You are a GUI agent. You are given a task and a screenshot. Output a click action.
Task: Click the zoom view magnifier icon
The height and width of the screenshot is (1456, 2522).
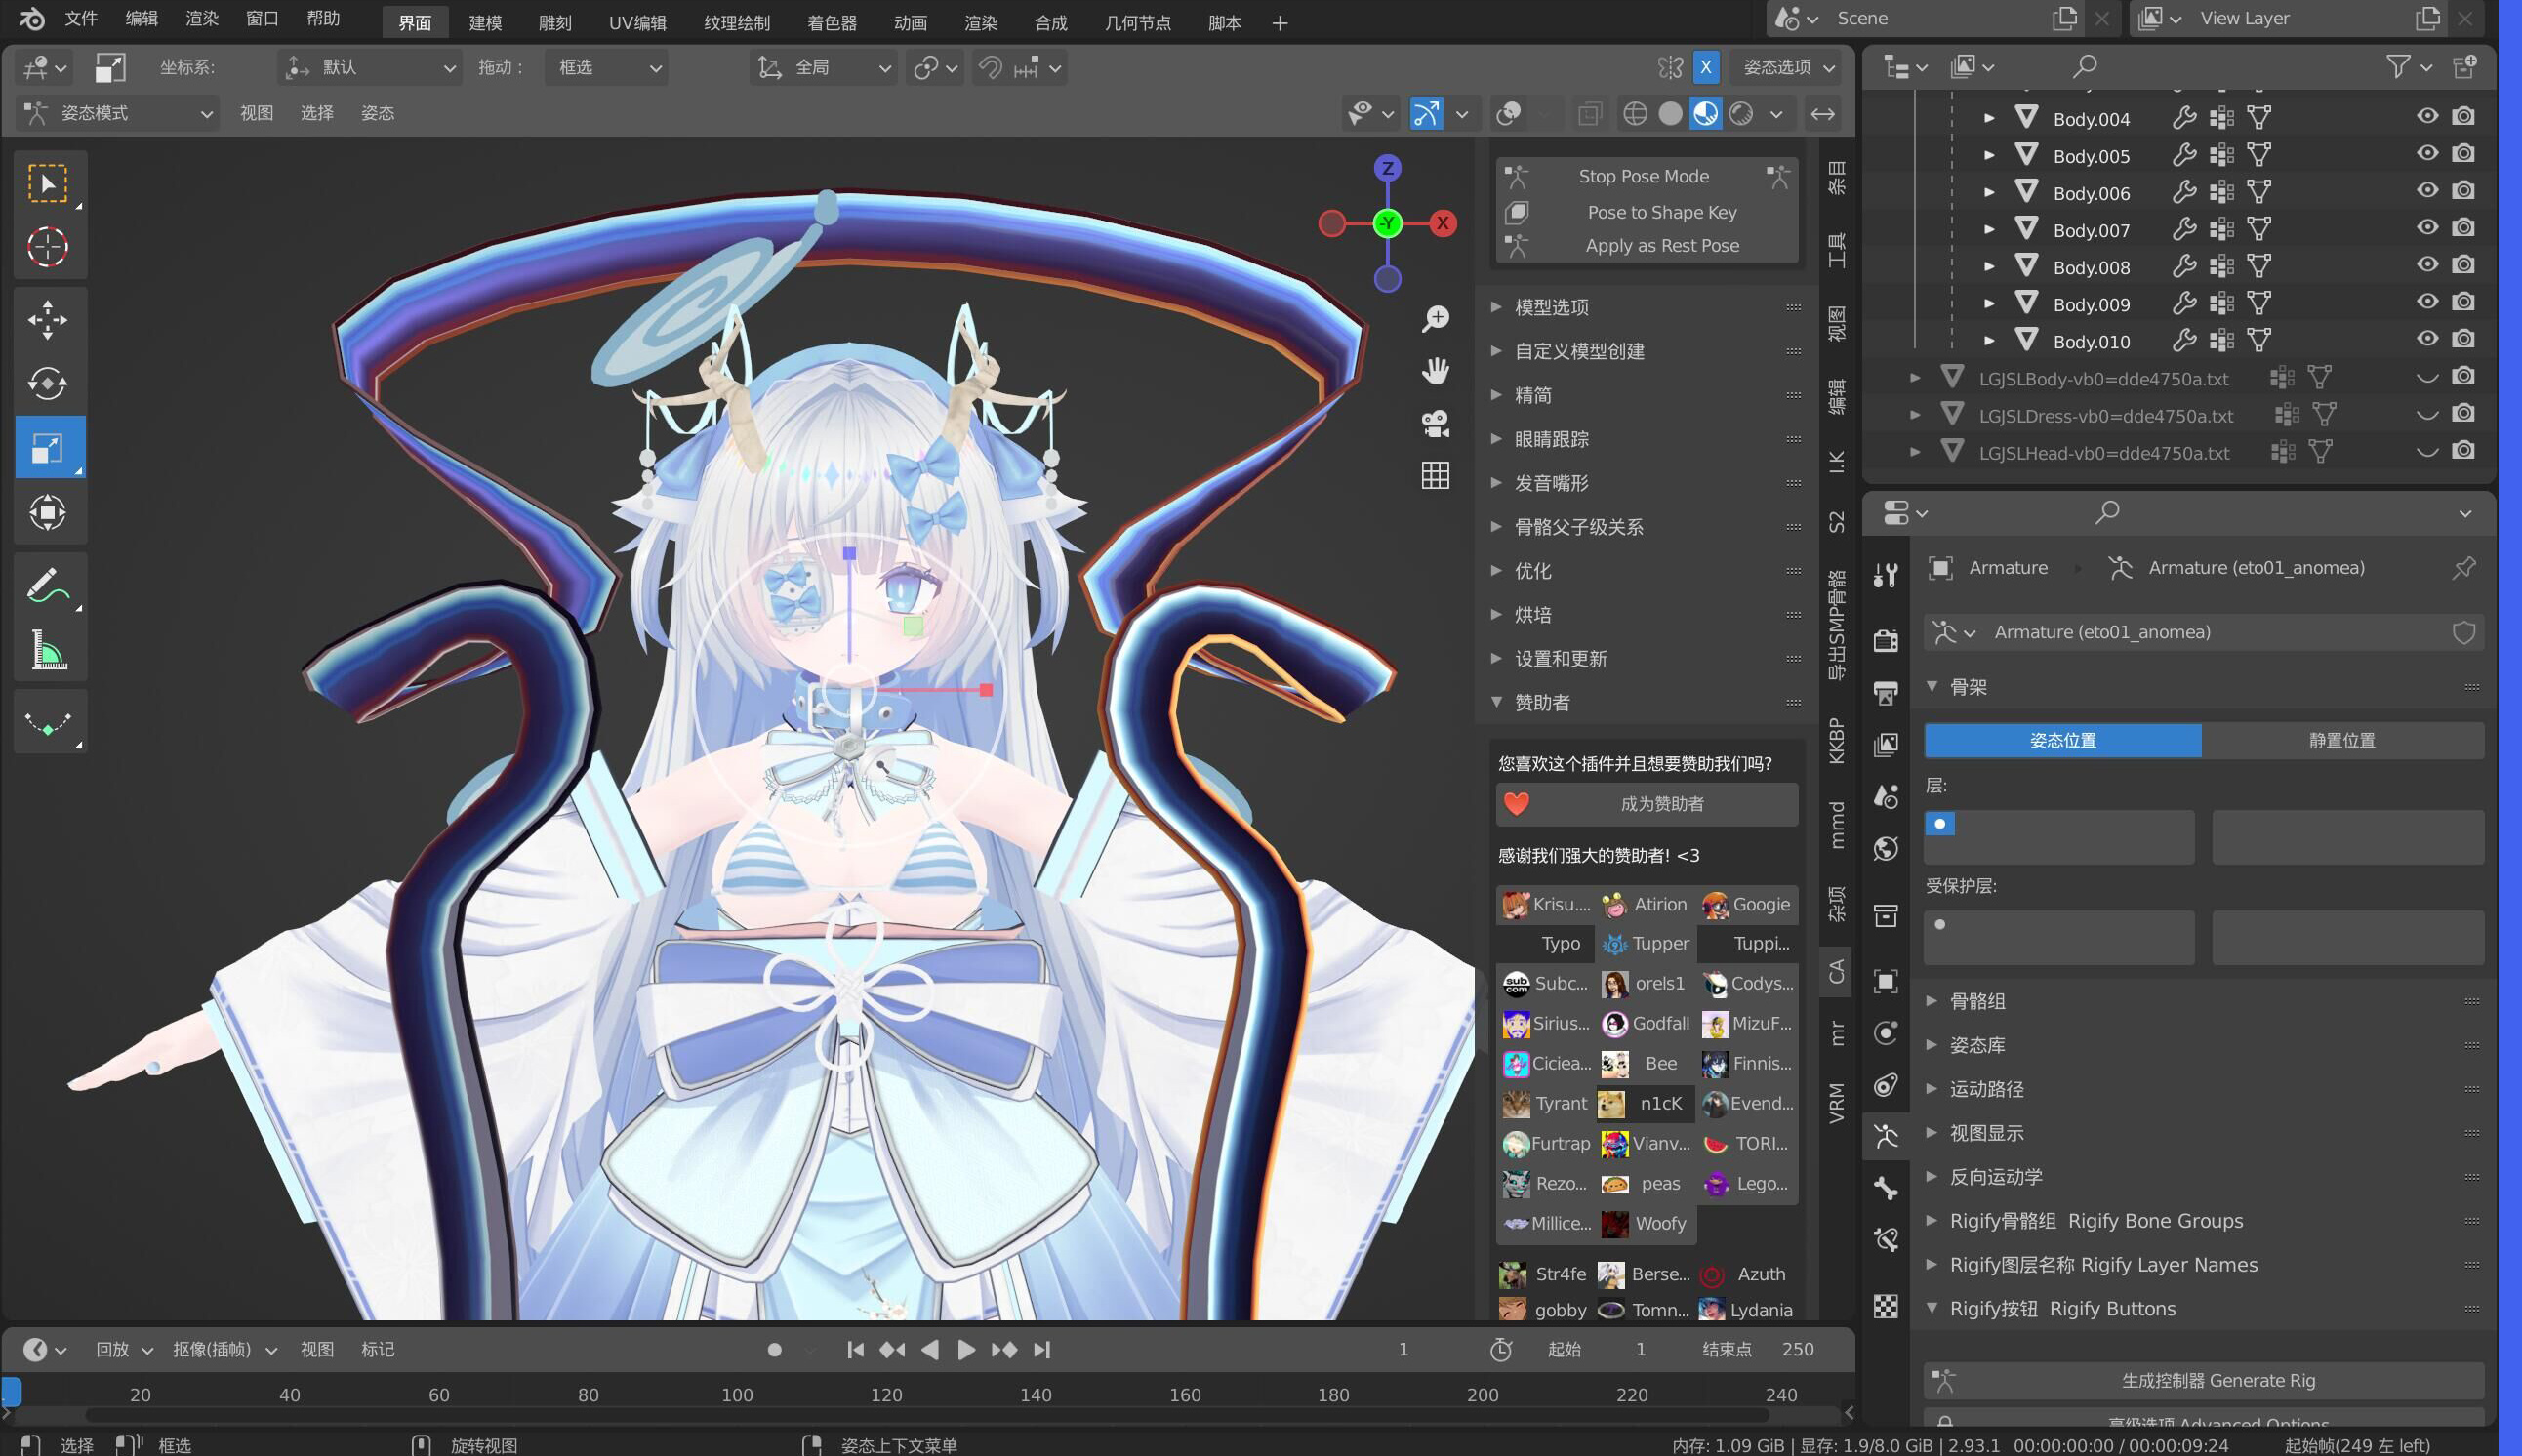pyautogui.click(x=1436, y=319)
